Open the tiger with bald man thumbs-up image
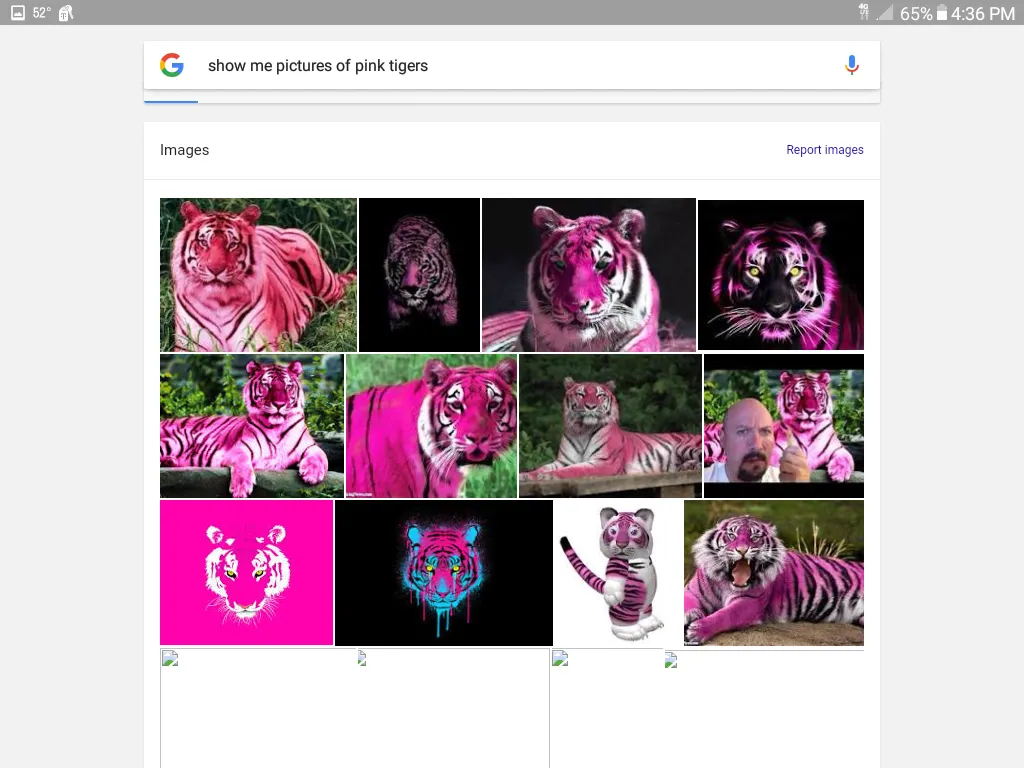The image size is (1024, 768). click(783, 426)
